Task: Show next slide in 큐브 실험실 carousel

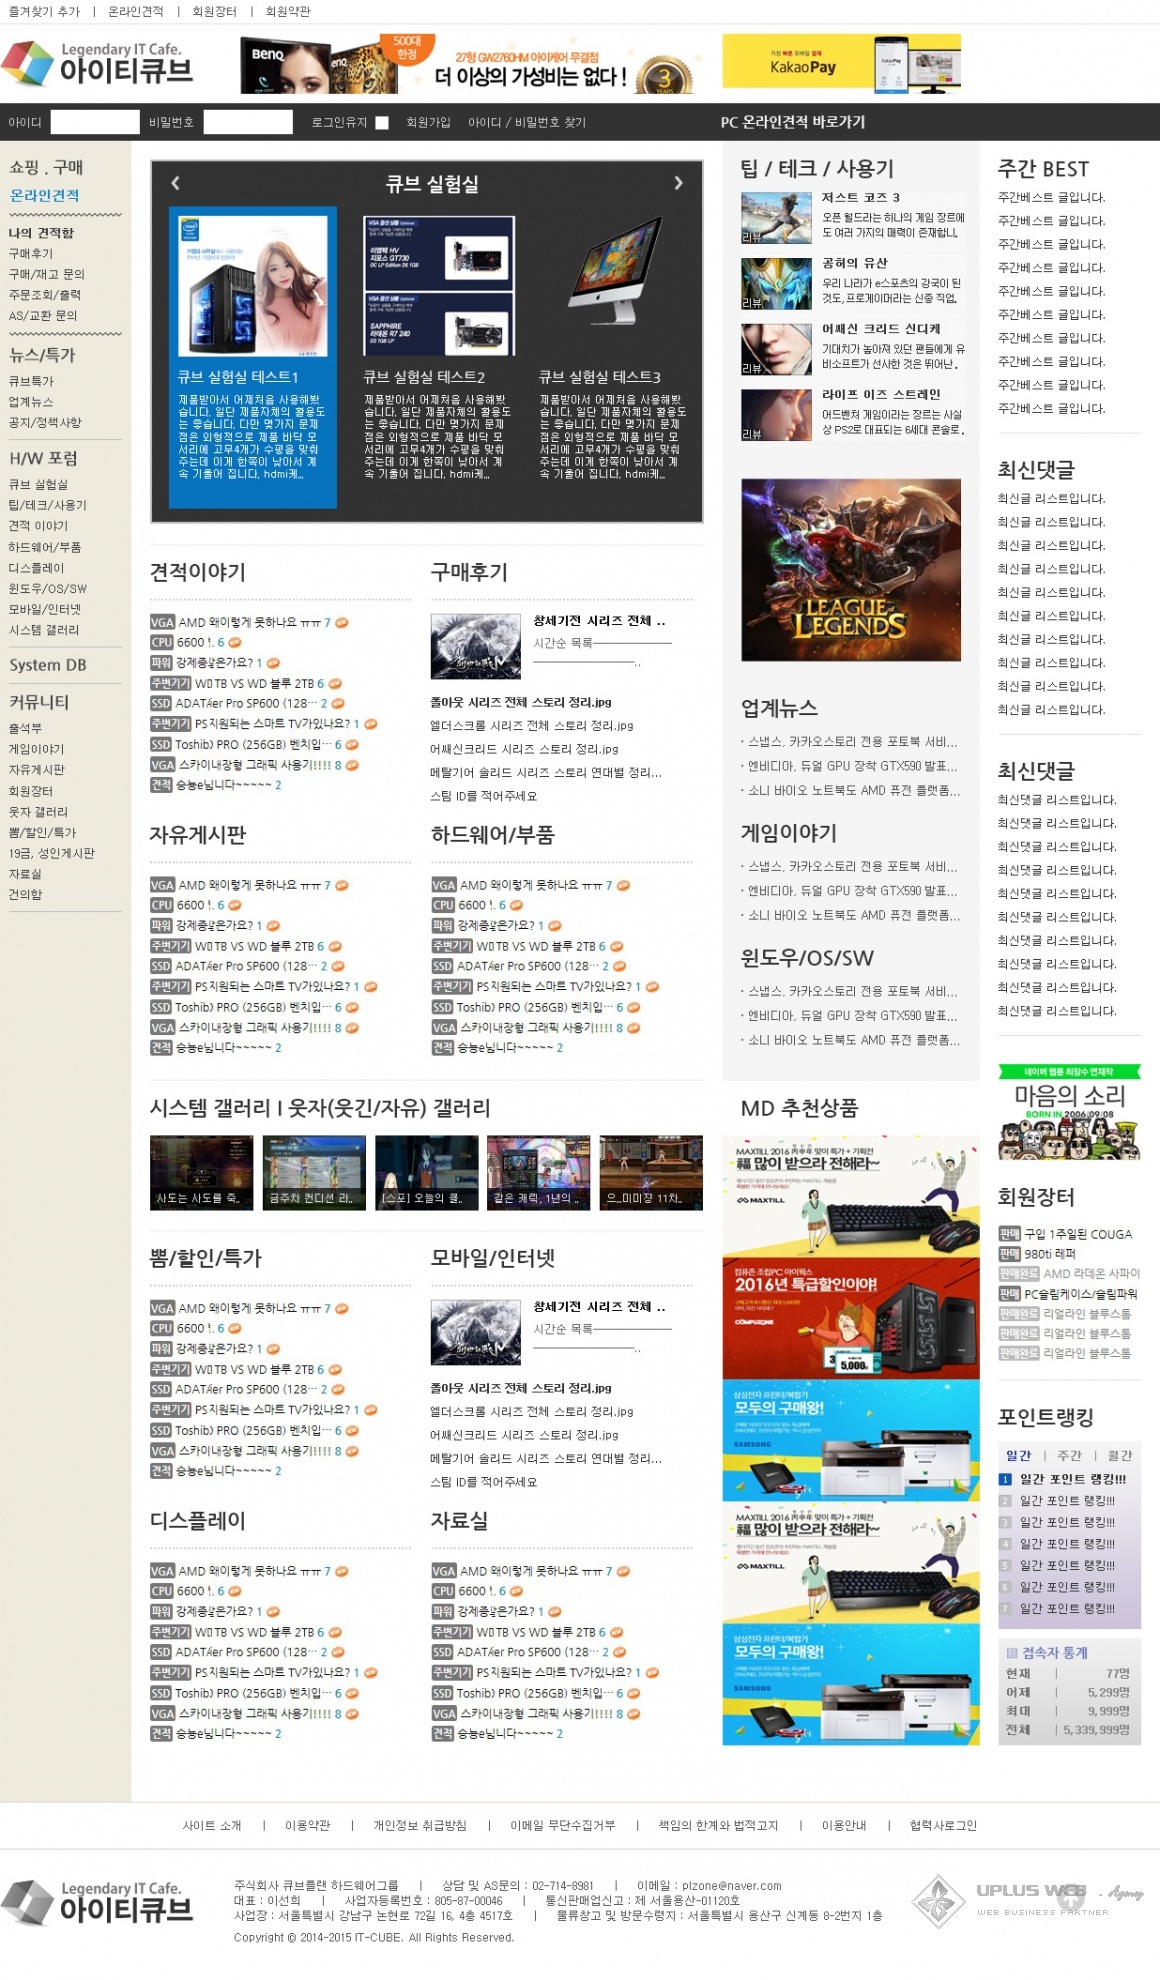Action: click(x=678, y=183)
